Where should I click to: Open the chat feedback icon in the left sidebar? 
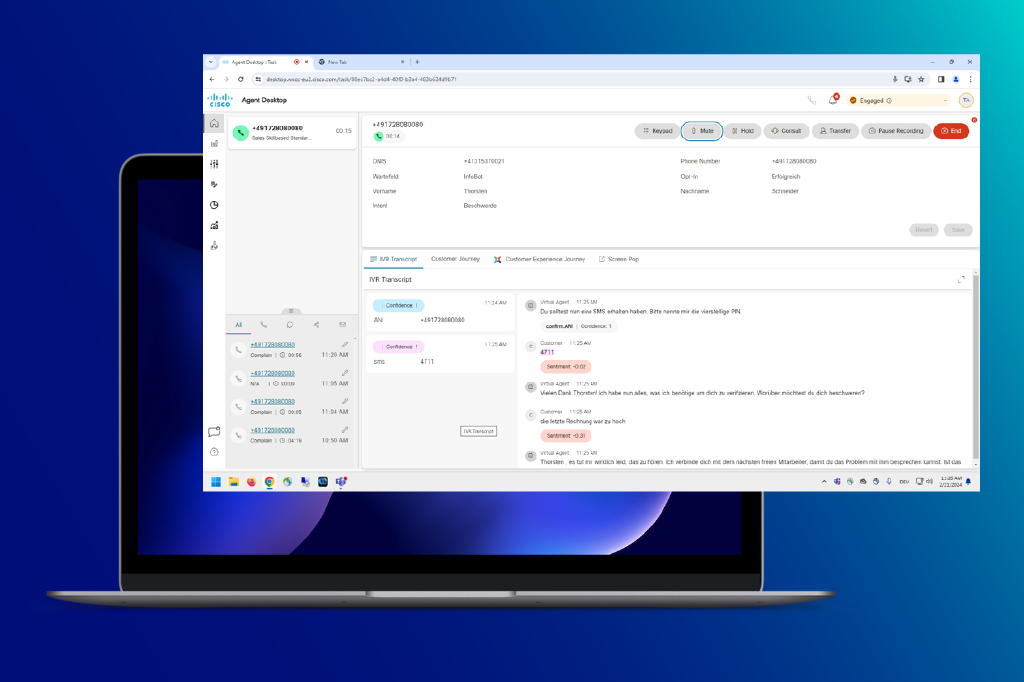pyautogui.click(x=214, y=432)
